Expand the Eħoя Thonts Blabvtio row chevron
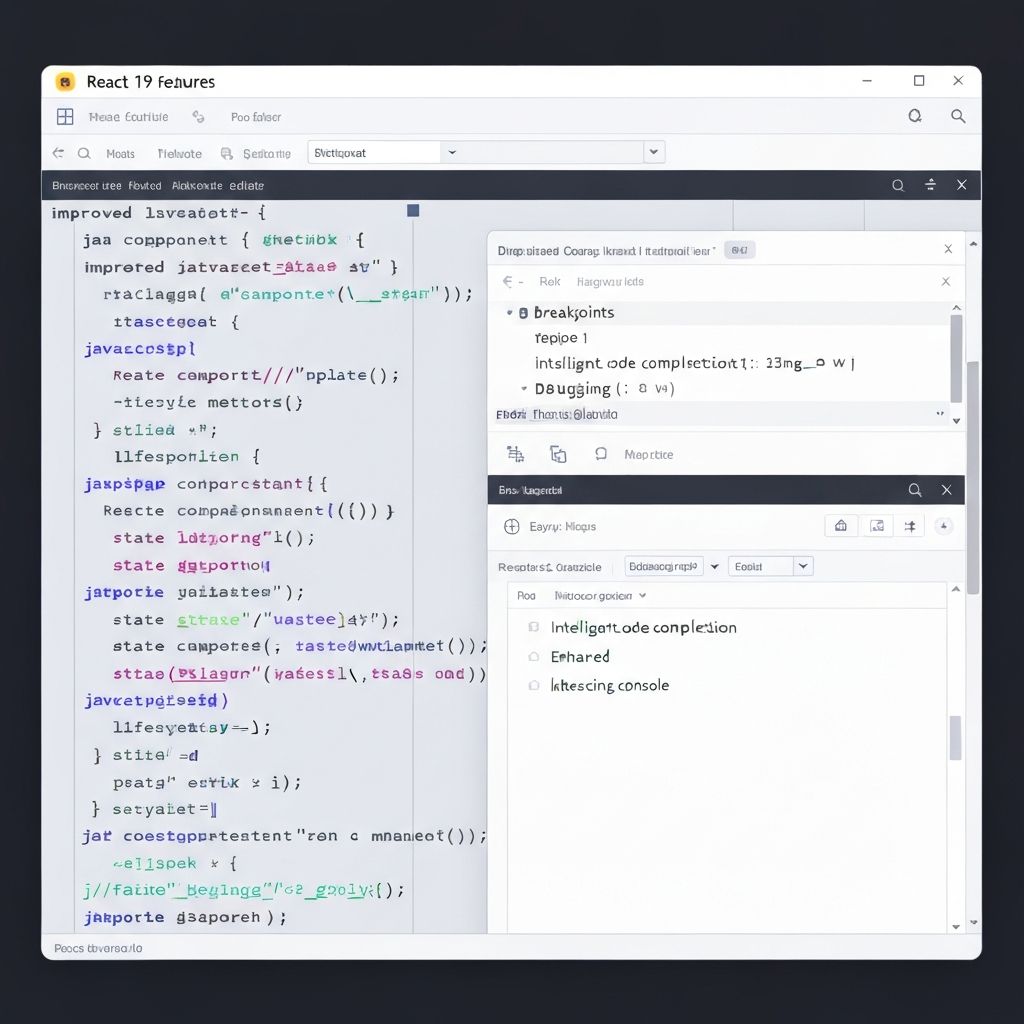Image resolution: width=1024 pixels, height=1024 pixels. (x=940, y=414)
